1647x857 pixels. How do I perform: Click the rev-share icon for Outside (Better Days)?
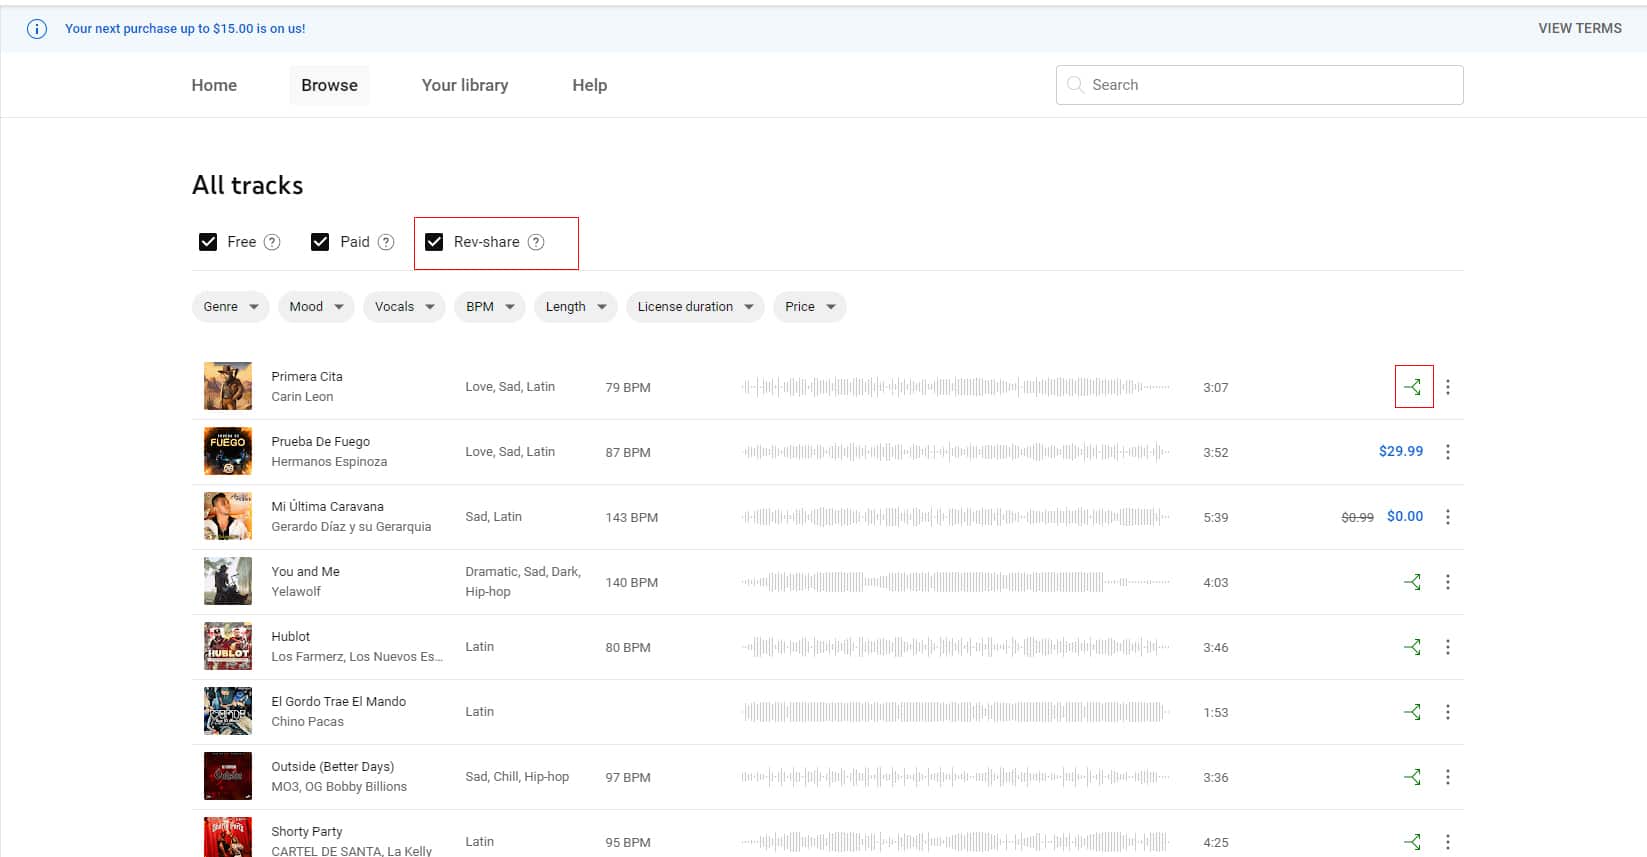point(1412,777)
